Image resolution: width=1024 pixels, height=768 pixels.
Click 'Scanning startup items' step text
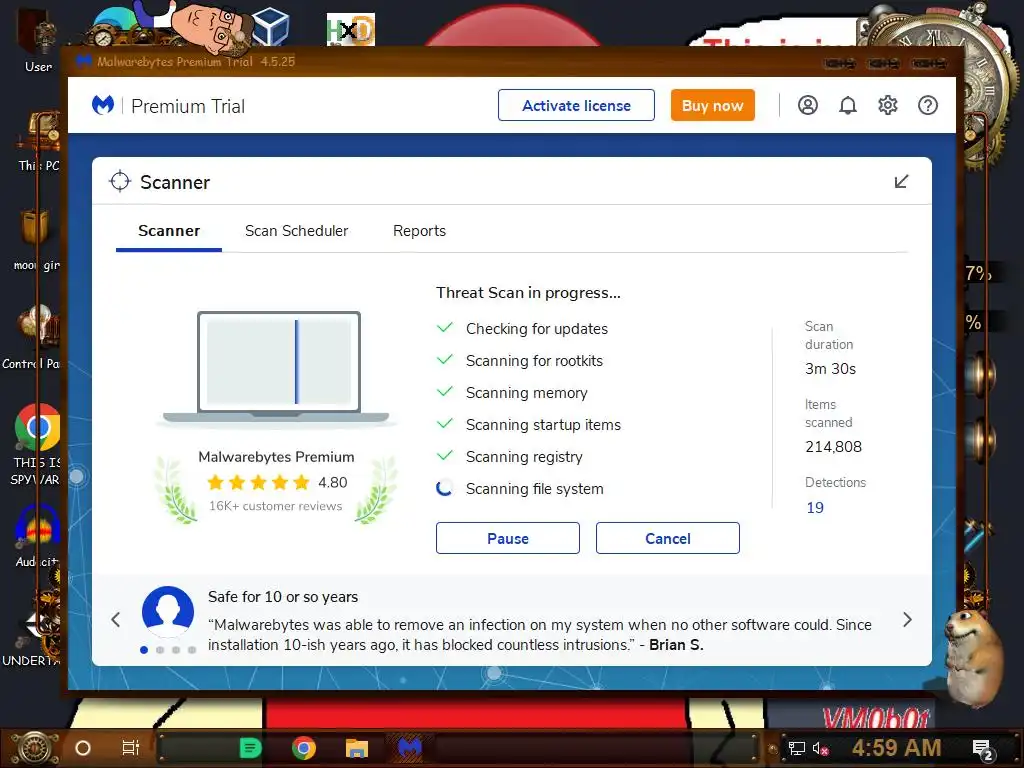[543, 424]
